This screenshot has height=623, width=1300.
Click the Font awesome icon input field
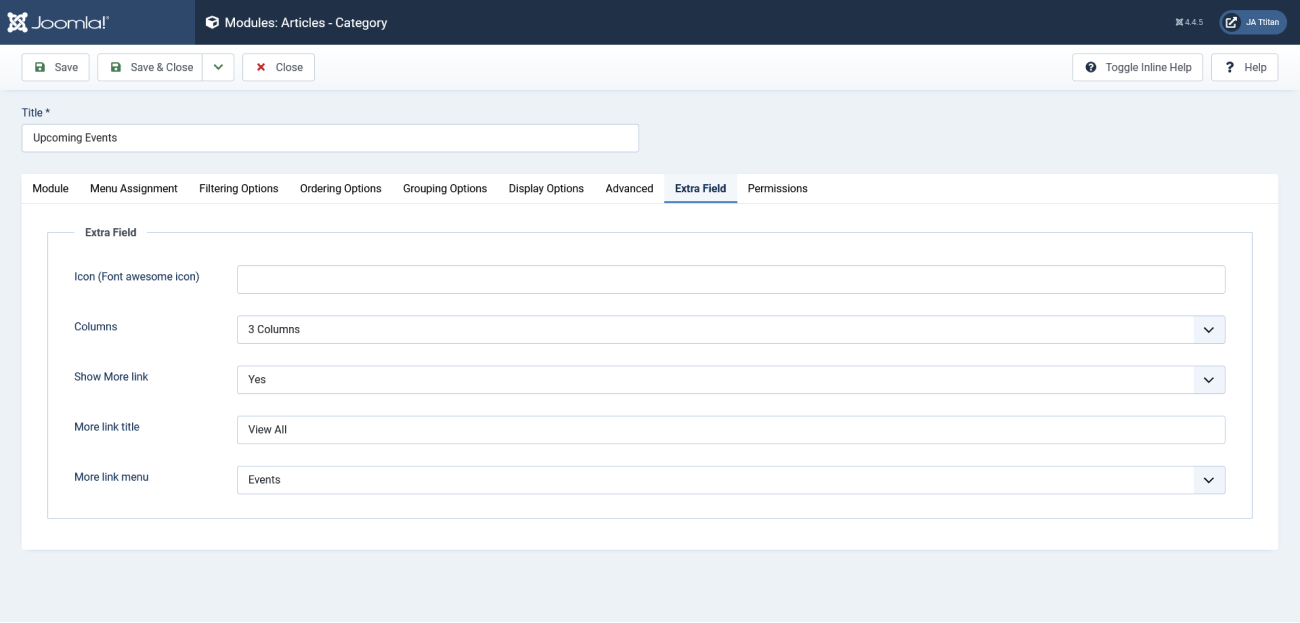731,279
